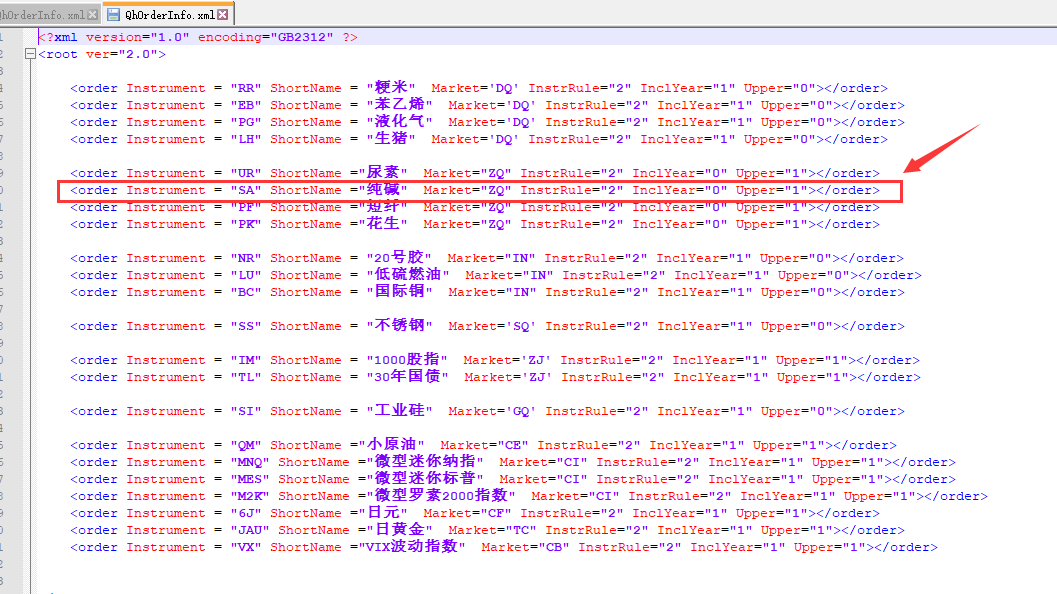Click Instrument "6J" value

pos(245,513)
